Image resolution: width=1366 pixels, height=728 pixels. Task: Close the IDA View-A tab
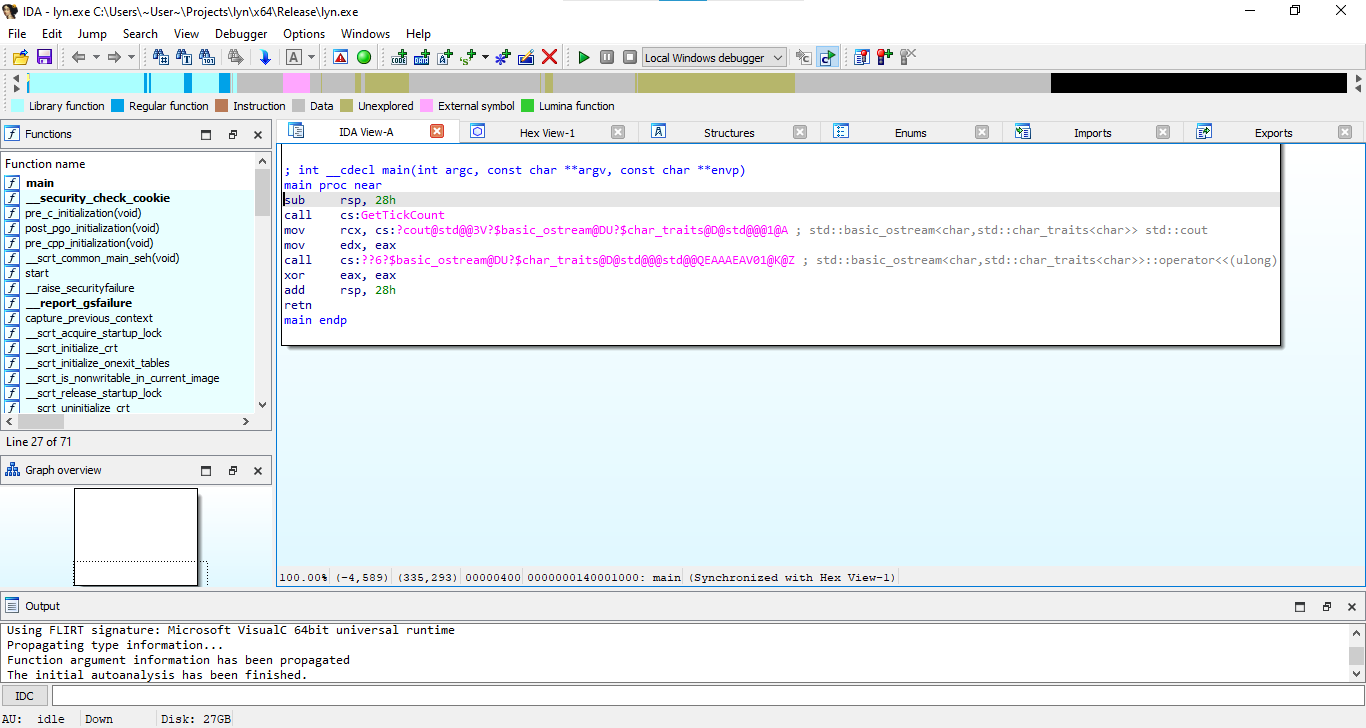pyautogui.click(x=437, y=131)
